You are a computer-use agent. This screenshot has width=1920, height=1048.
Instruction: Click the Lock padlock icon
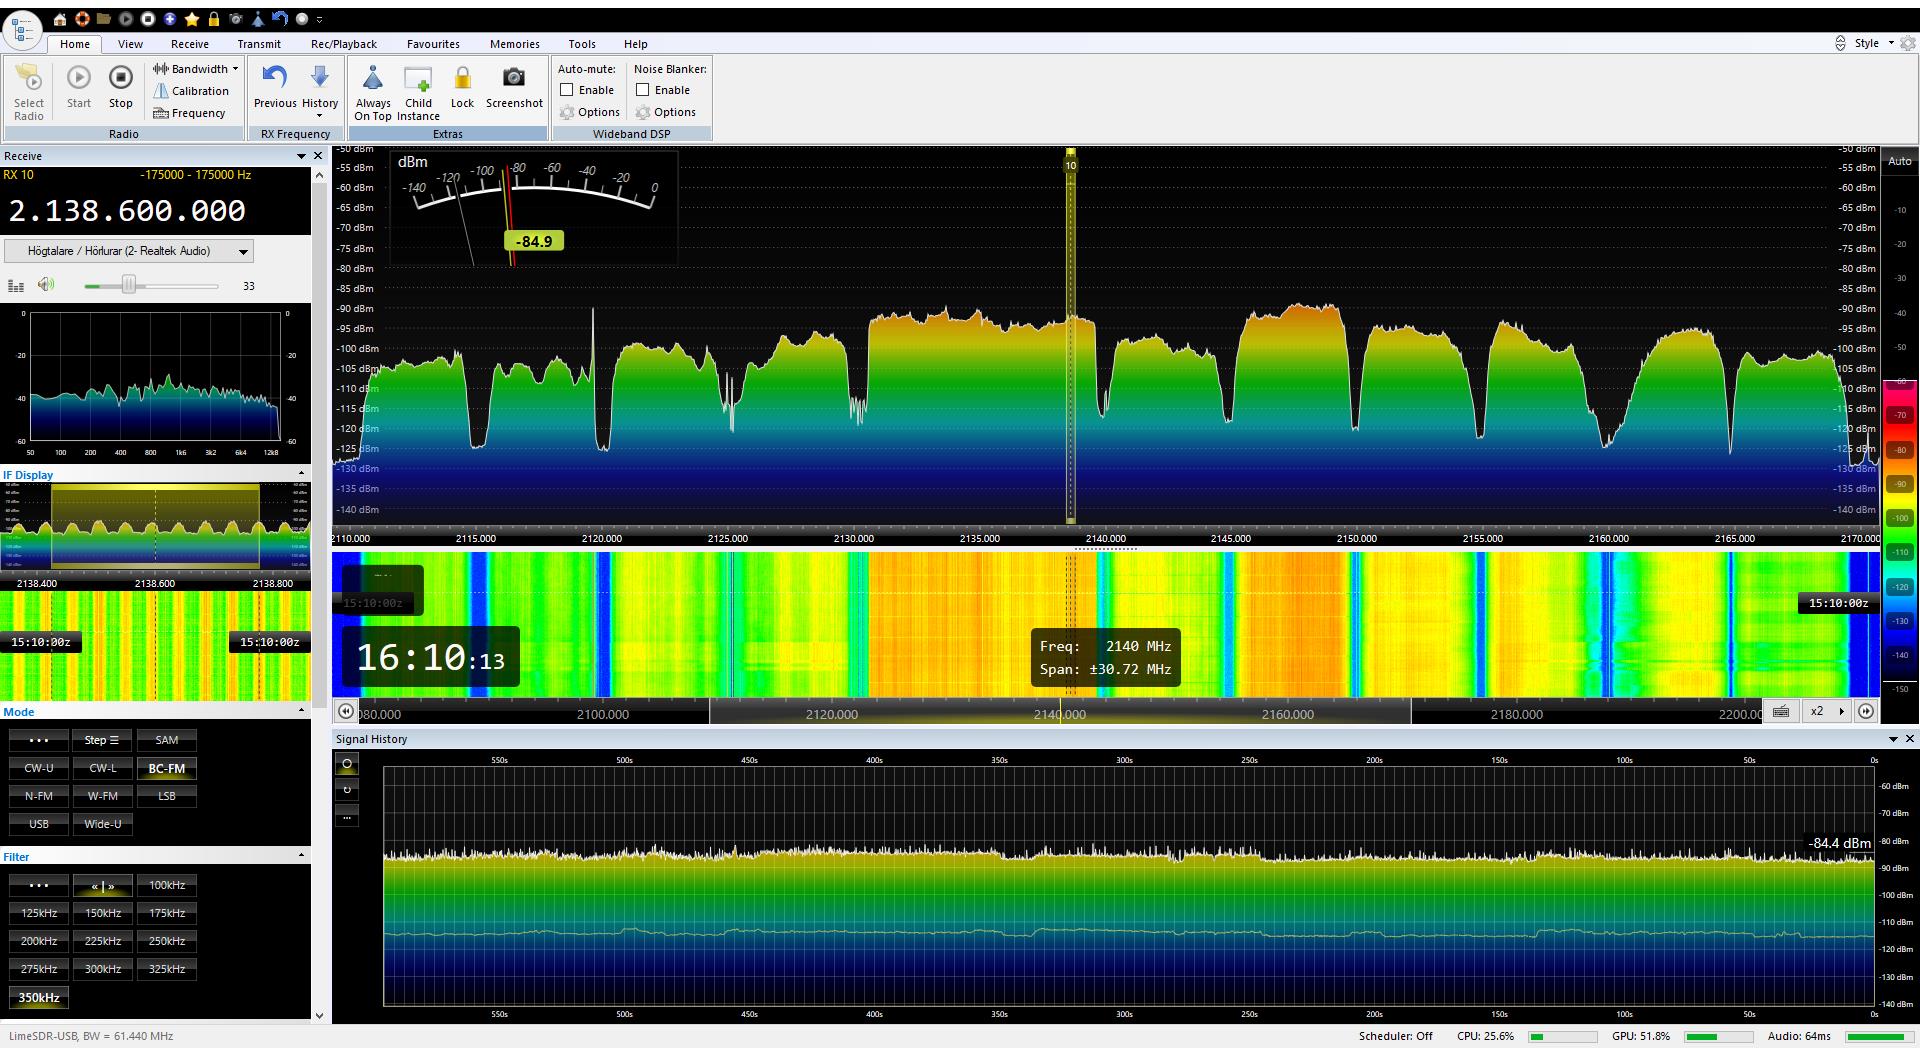point(462,79)
